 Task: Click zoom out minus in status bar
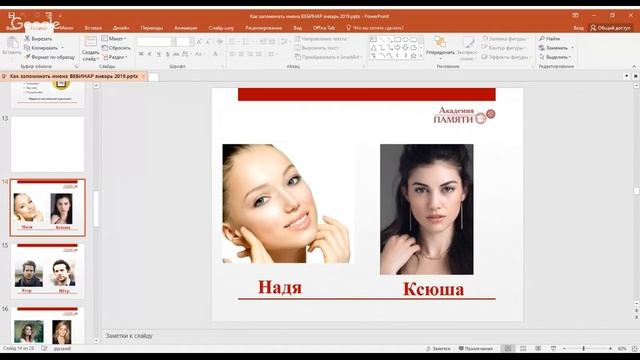pos(564,349)
